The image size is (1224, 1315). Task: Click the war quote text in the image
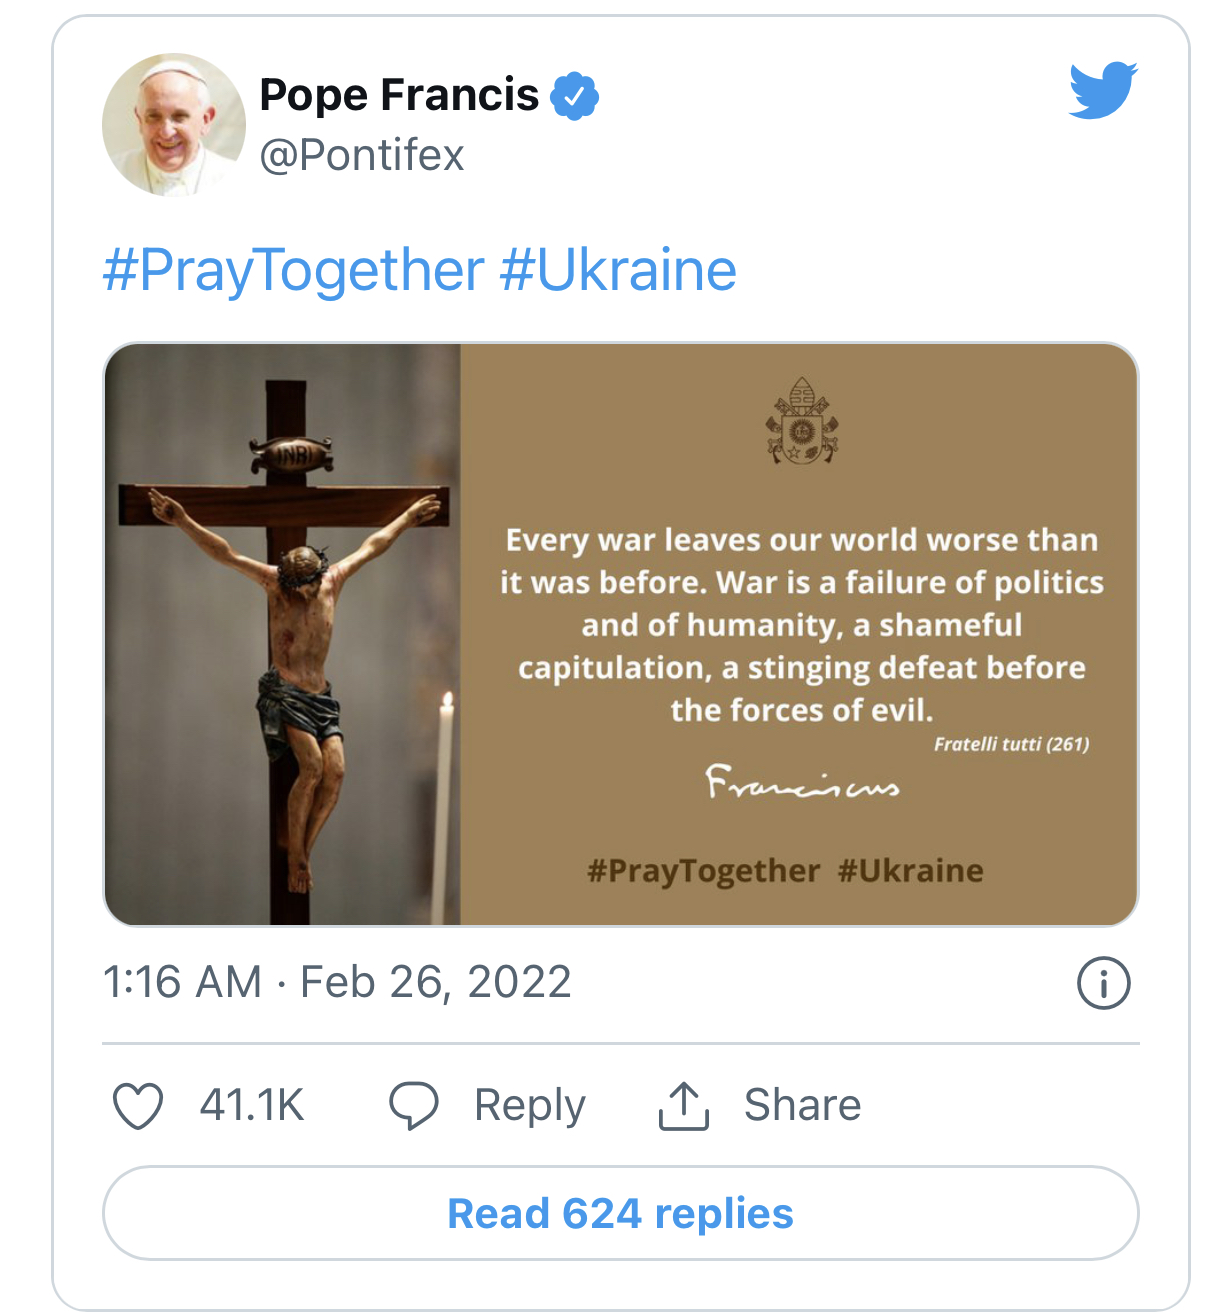pos(801,625)
